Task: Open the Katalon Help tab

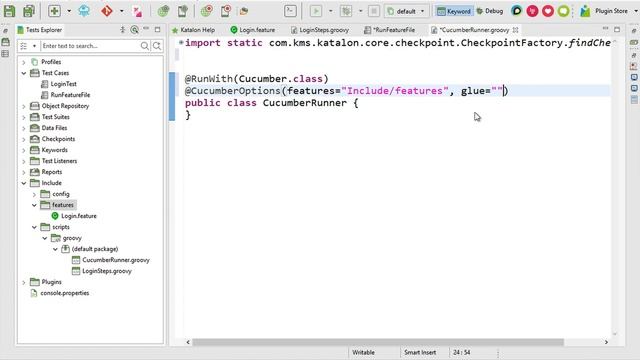Action: click(x=193, y=30)
